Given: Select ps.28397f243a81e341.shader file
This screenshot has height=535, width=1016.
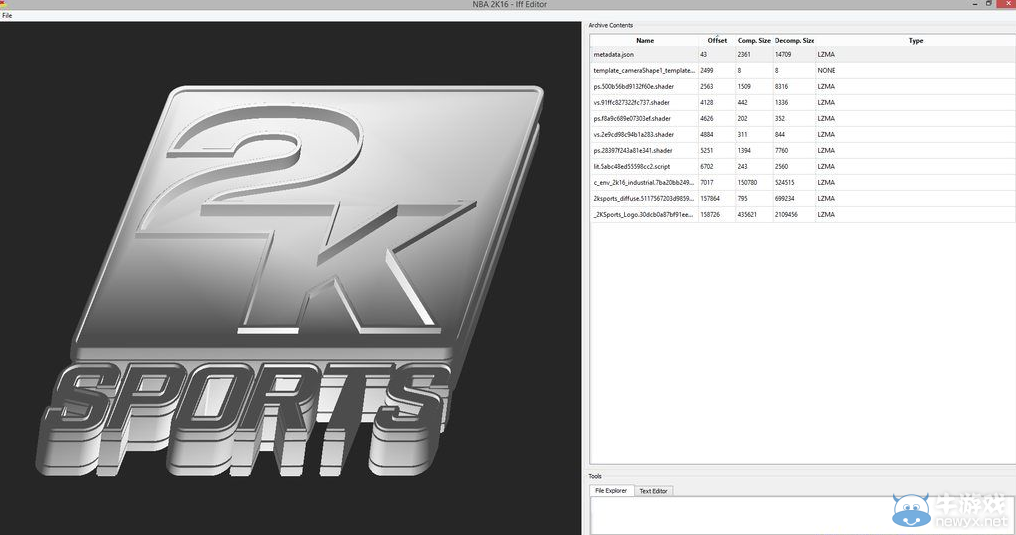Looking at the screenshot, I should [x=633, y=150].
